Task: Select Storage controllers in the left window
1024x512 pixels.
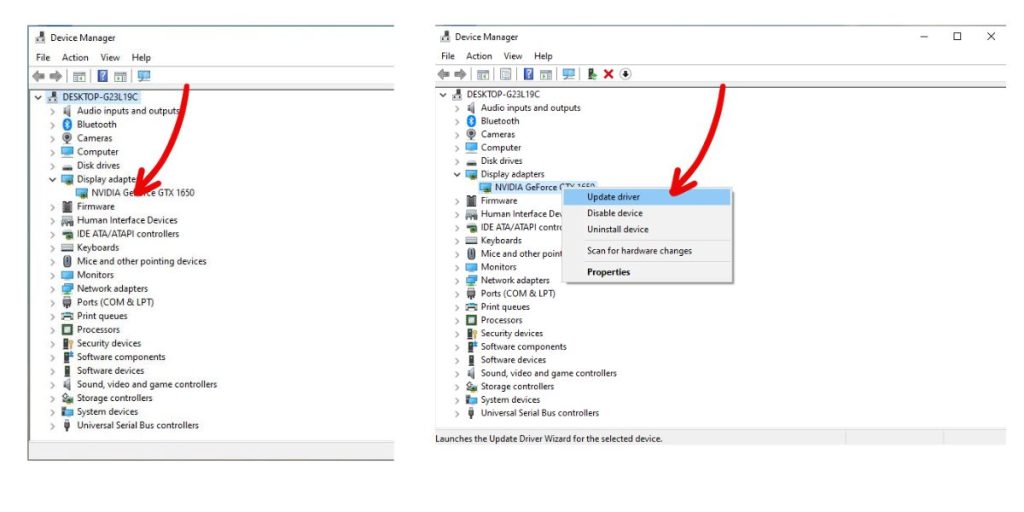Action: click(114, 398)
